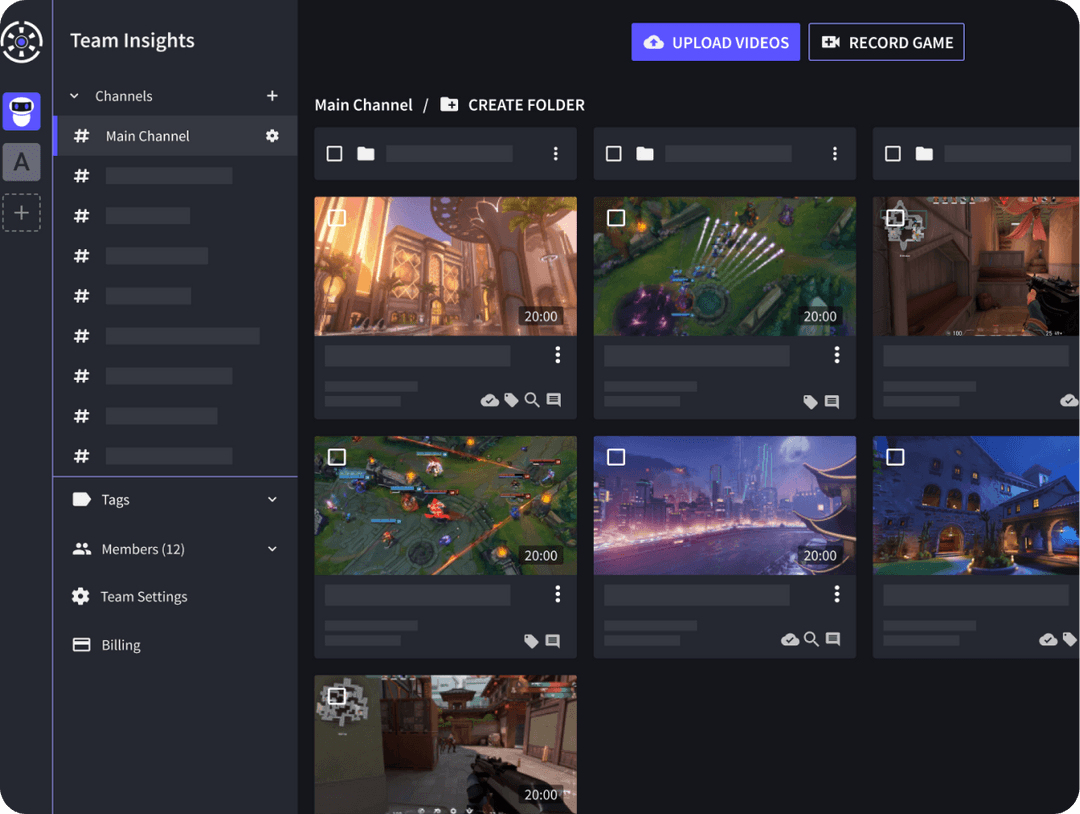The image size is (1080, 814).
Task: Click the cloud upload status icon on the first video
Action: pyautogui.click(x=489, y=399)
